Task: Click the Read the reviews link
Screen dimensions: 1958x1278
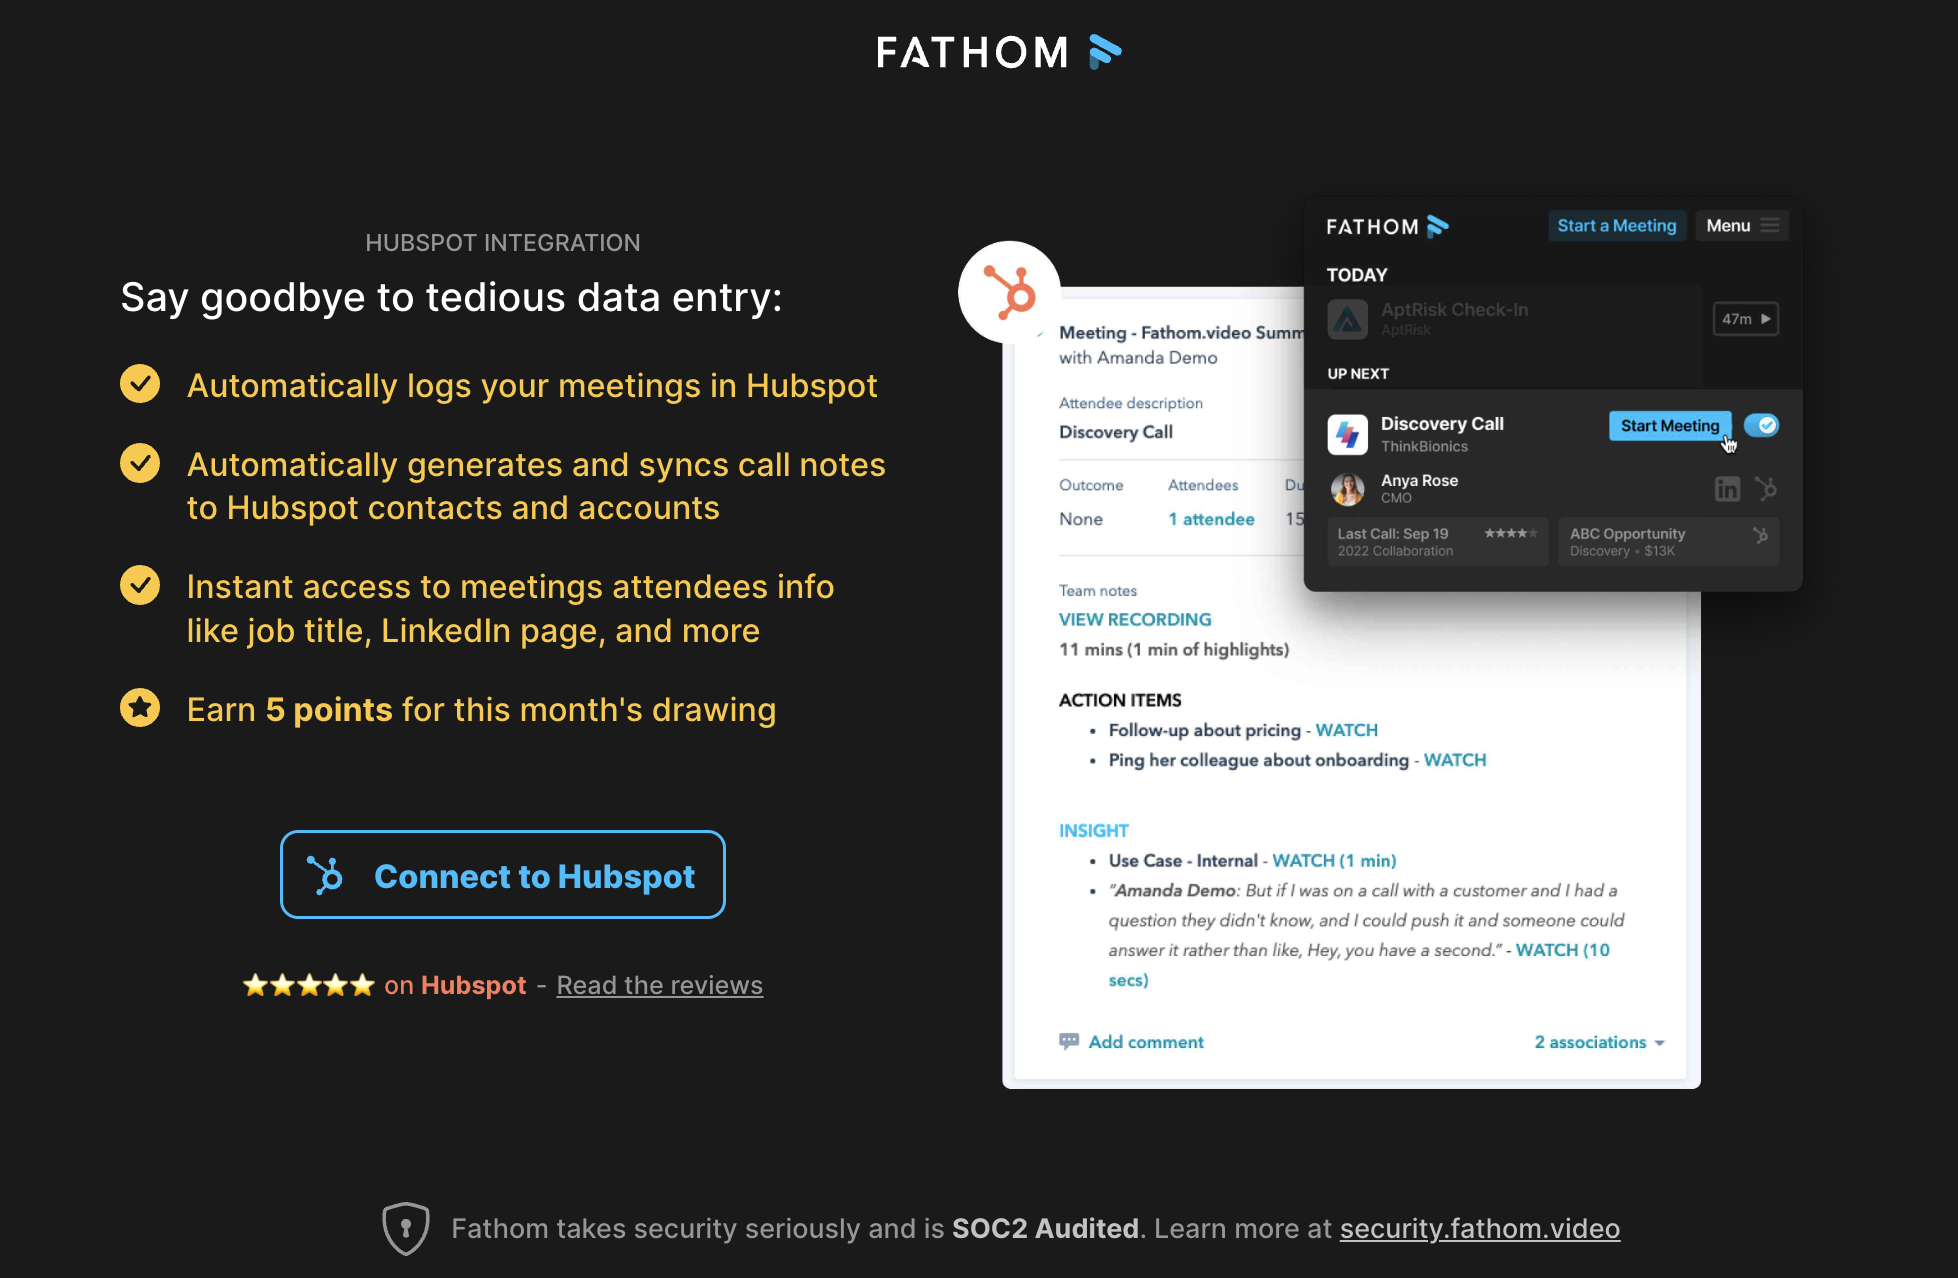Action: click(661, 984)
